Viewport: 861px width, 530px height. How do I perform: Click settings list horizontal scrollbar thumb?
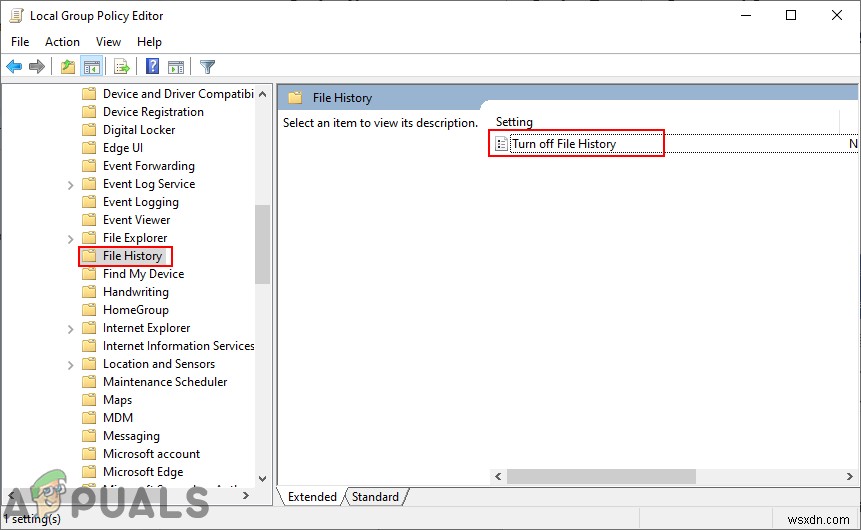601,477
